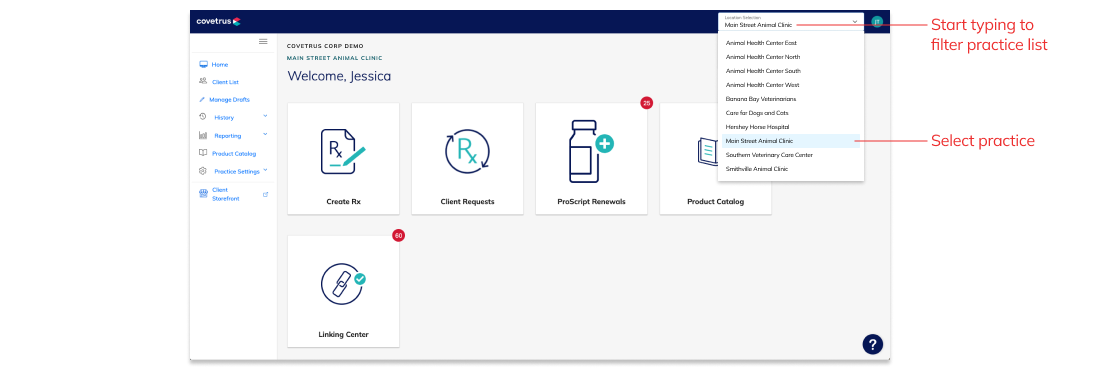Click the red 25 badge on ProScript Renewals
Screen dimensions: 1100x382
[x=646, y=103]
